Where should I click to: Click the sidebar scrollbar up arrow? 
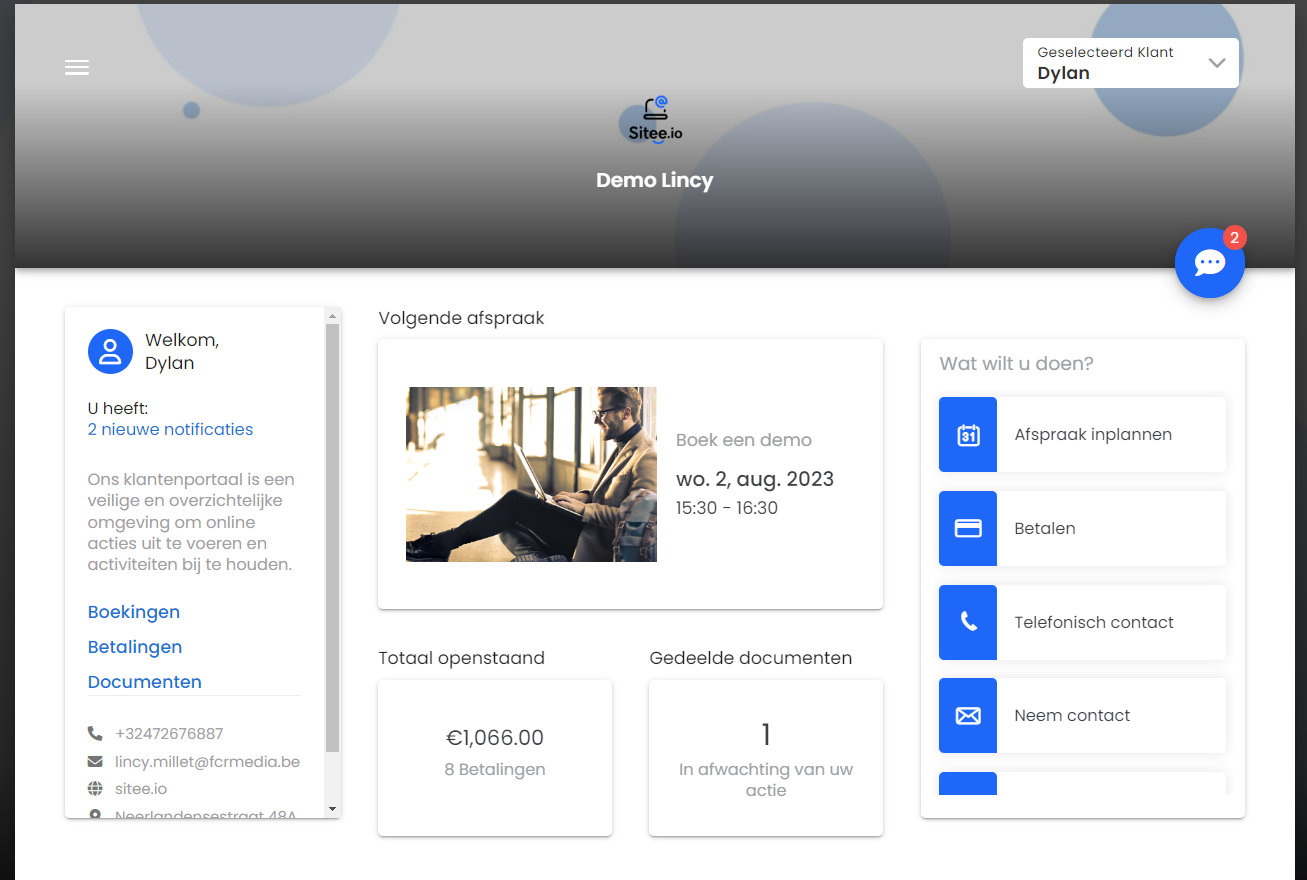(332, 316)
